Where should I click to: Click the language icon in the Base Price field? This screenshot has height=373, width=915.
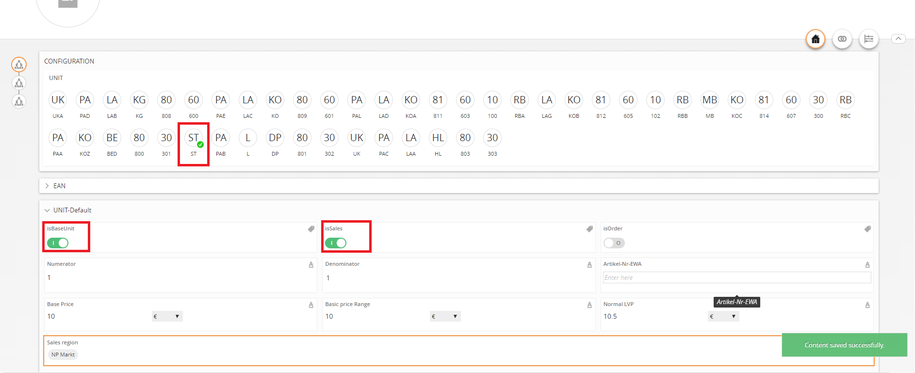(312, 305)
